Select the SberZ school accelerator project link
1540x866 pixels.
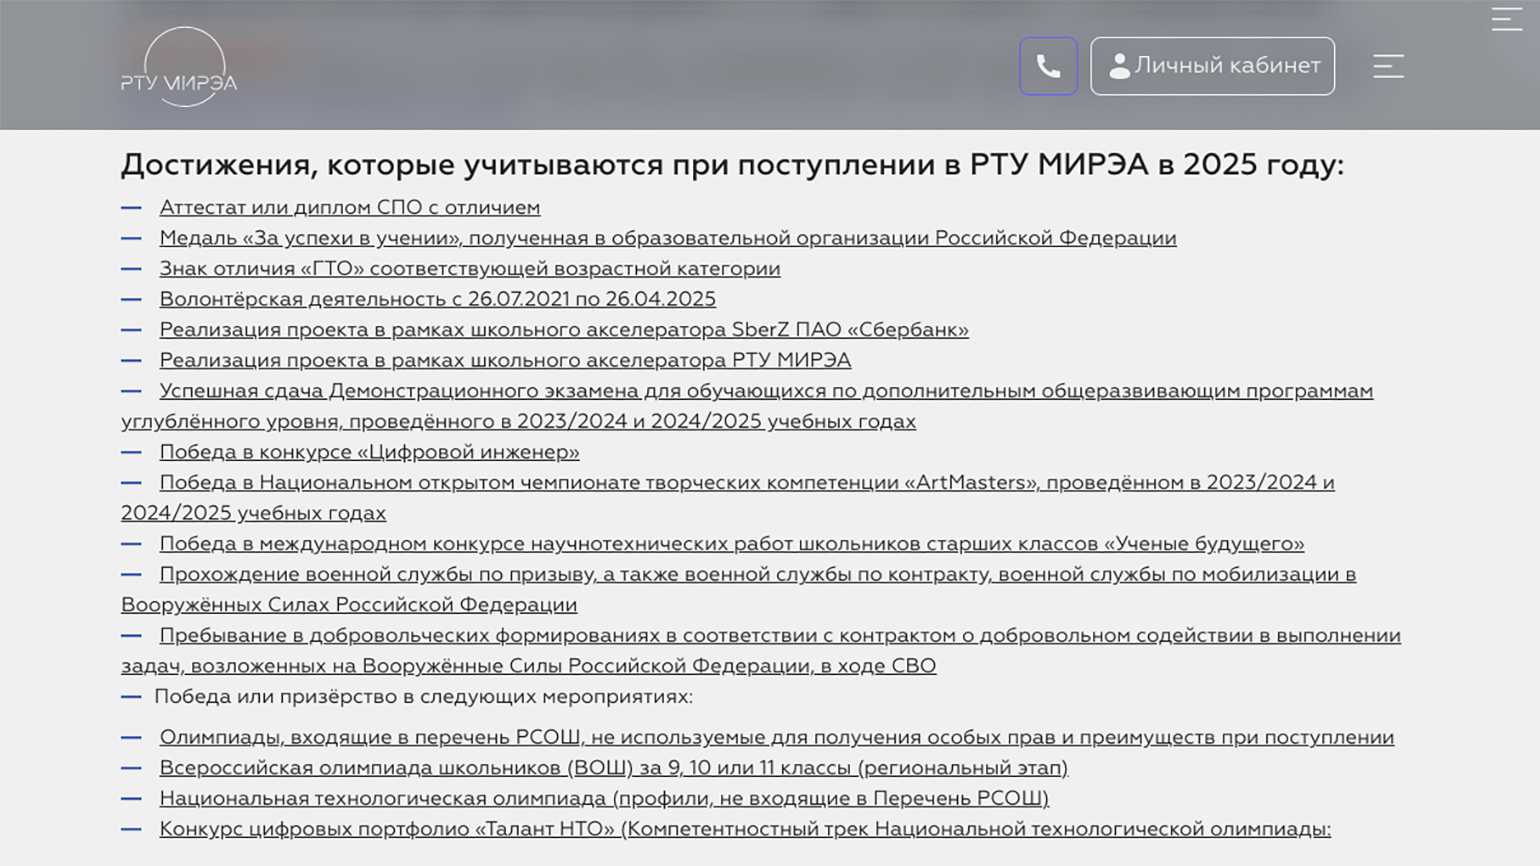pos(563,330)
